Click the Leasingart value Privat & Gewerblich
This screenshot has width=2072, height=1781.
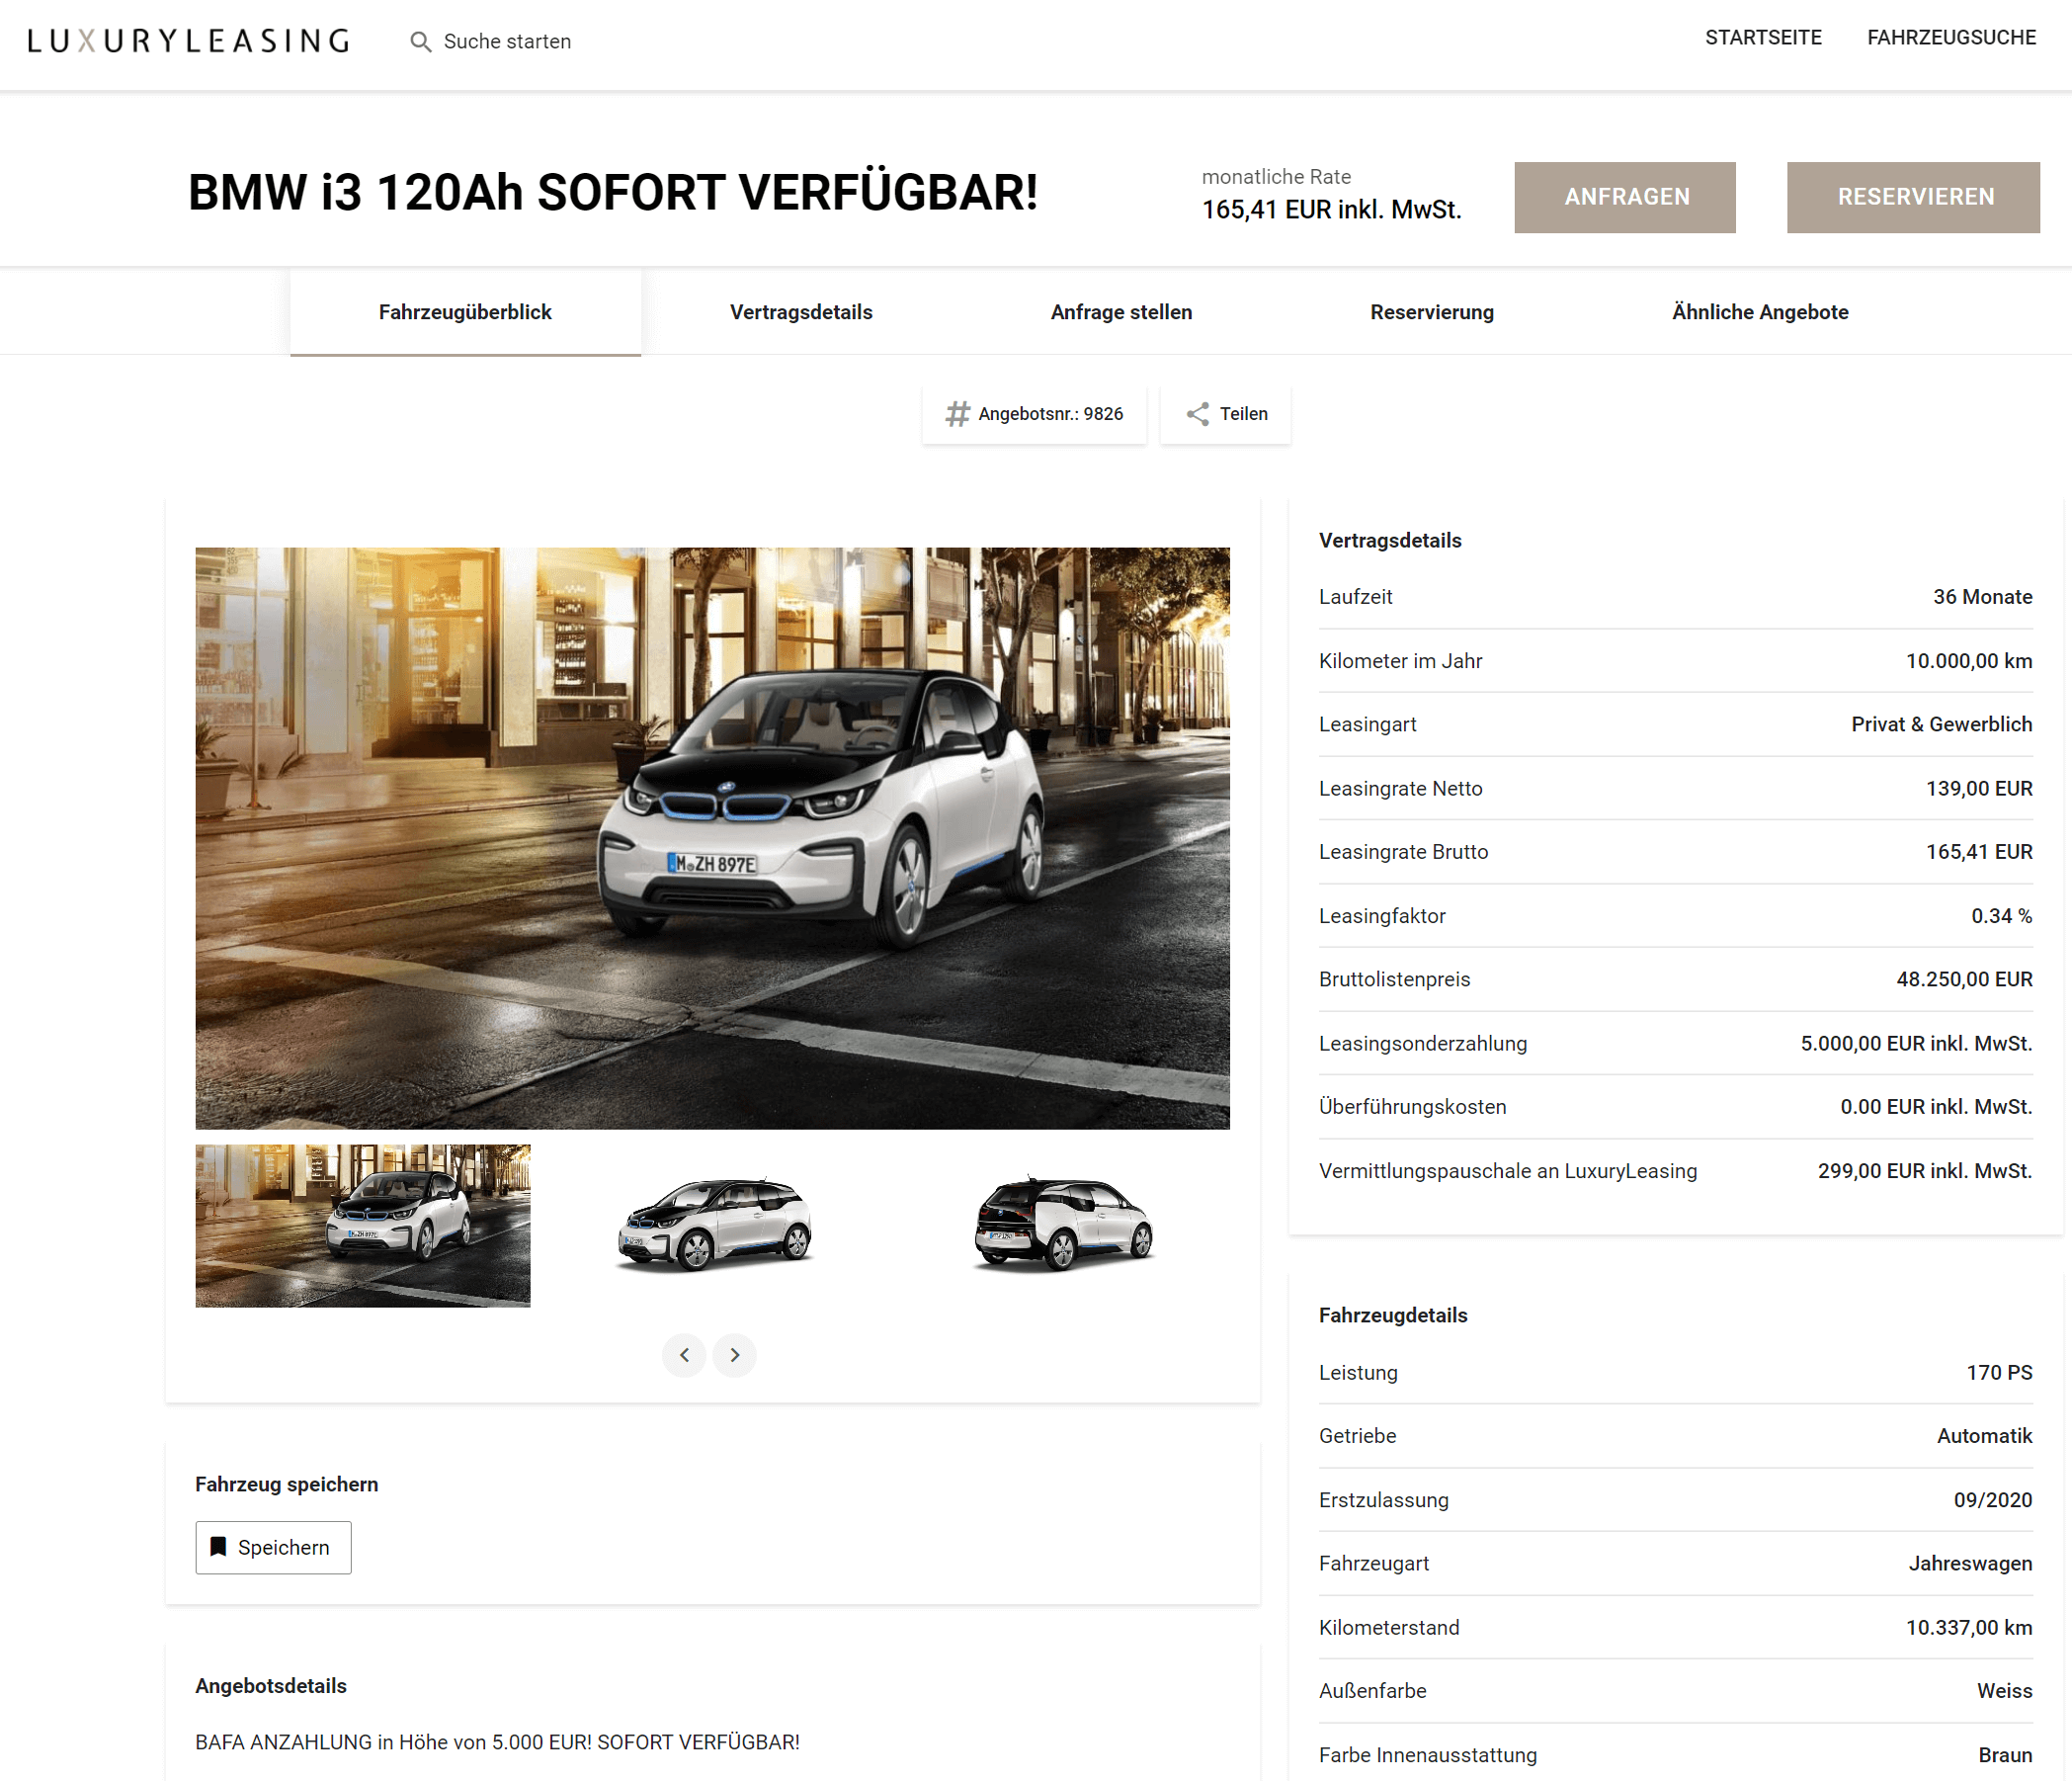coord(1941,724)
